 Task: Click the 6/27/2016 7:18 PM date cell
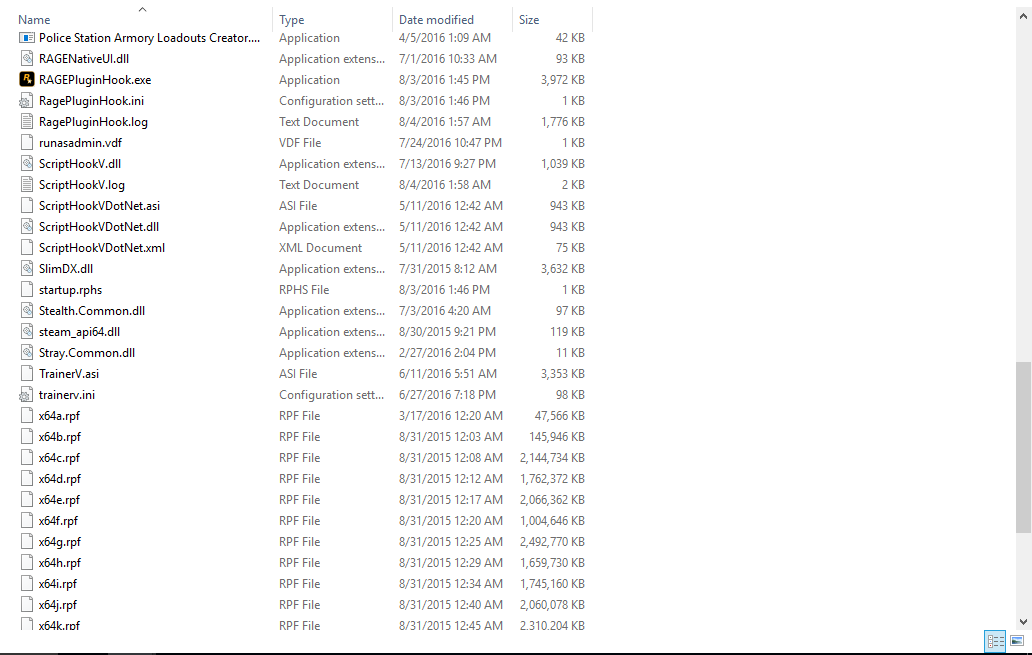pyautogui.click(x=448, y=395)
